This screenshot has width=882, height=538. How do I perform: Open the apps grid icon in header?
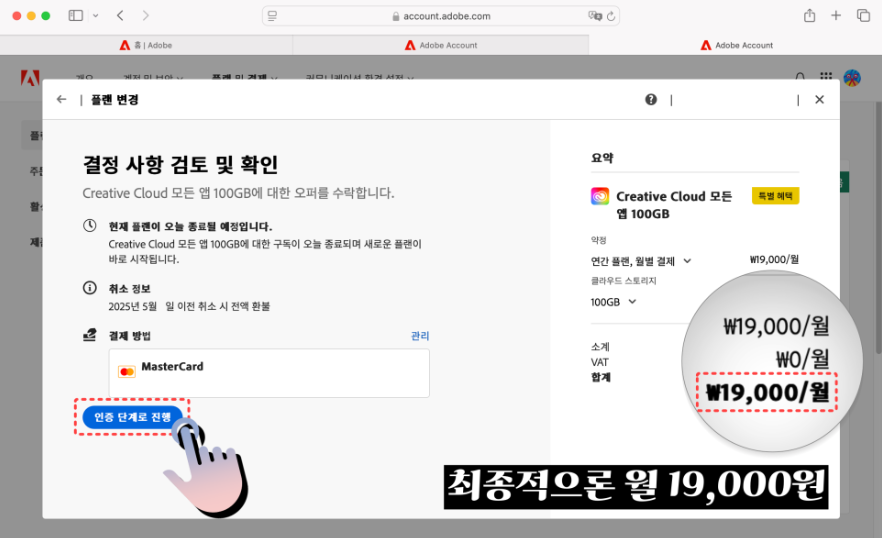click(x=826, y=76)
